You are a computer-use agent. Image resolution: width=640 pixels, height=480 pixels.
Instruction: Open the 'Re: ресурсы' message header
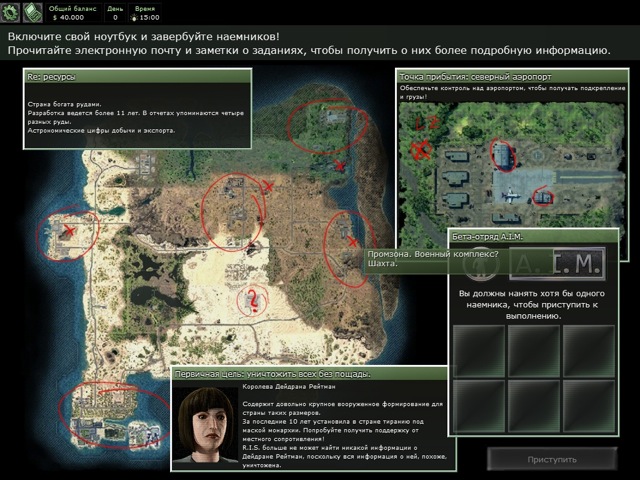(137, 76)
